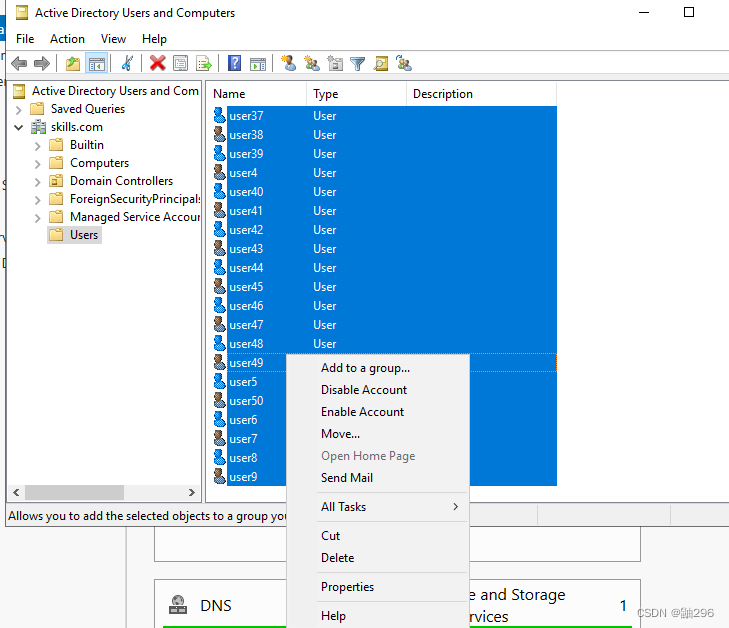Viewport: 729px width, 628px height.
Task: Click Properties in the context menu
Action: [x=347, y=587]
